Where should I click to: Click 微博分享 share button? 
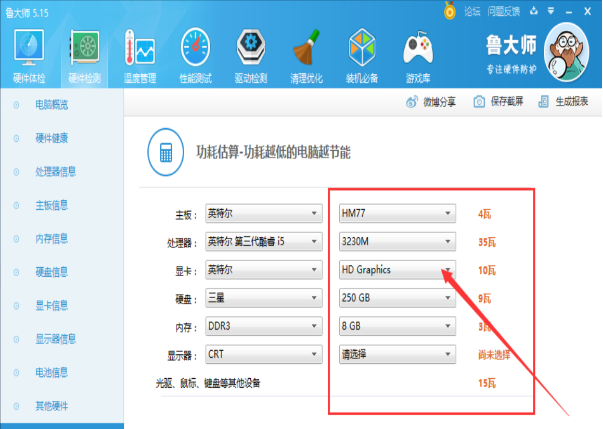point(431,102)
